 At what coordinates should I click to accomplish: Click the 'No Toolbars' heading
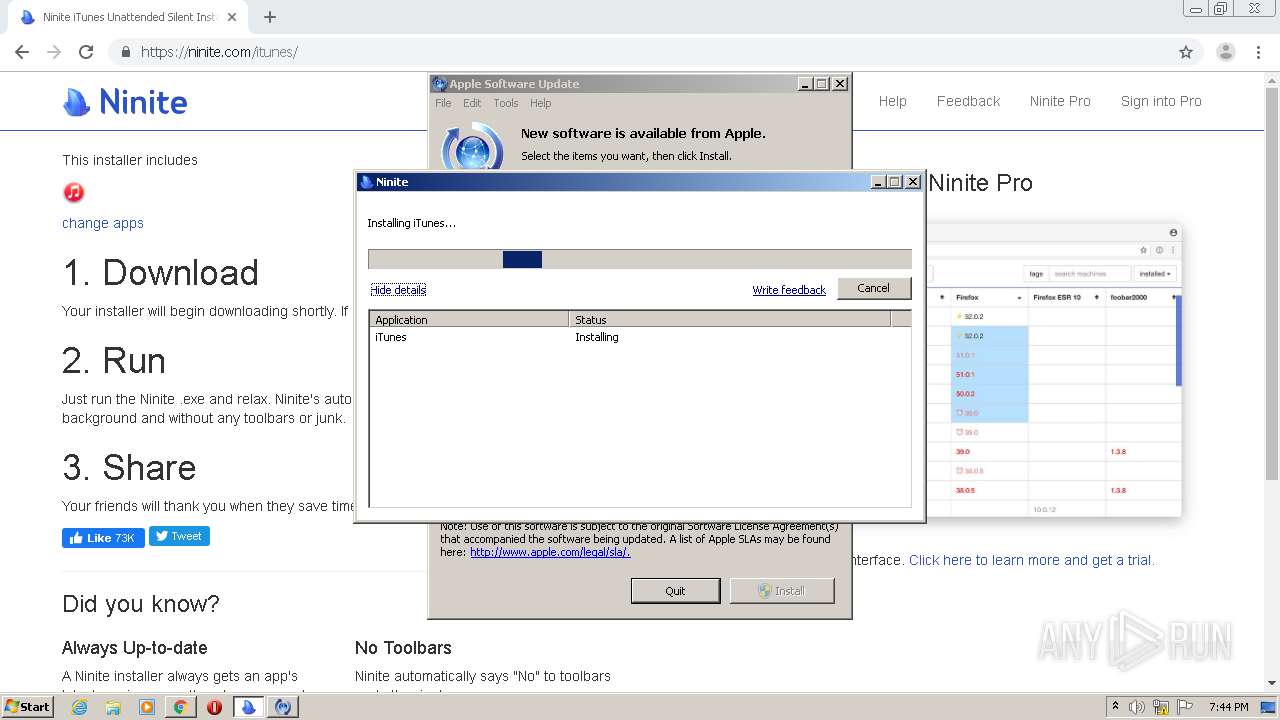[x=403, y=648]
